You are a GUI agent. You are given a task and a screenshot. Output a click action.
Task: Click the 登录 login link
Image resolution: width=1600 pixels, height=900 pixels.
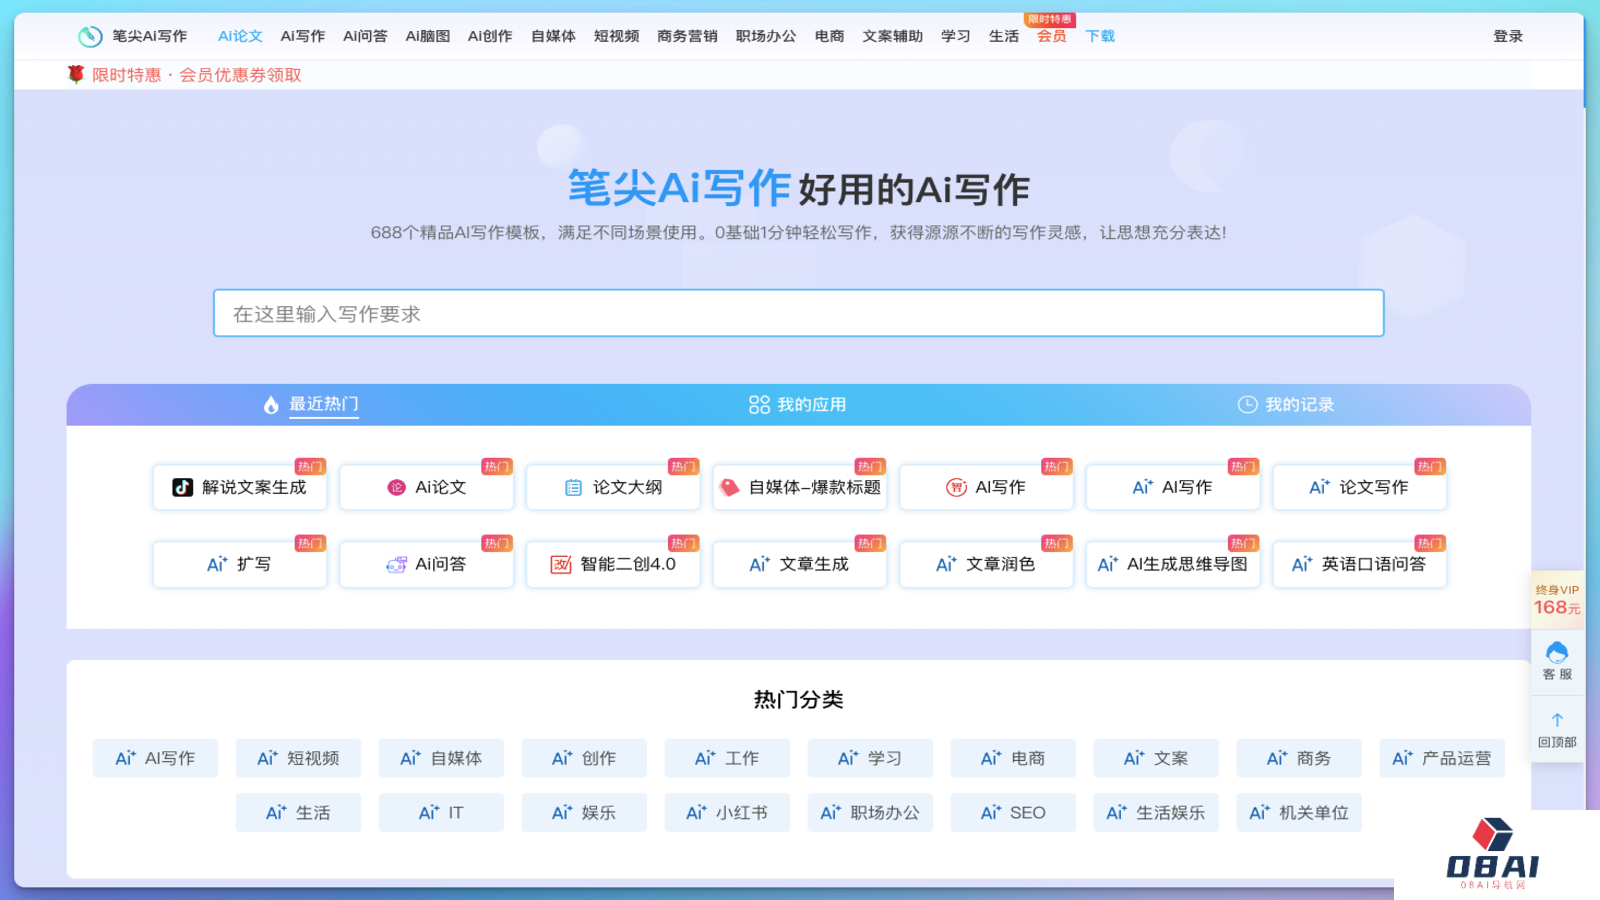pyautogui.click(x=1507, y=36)
